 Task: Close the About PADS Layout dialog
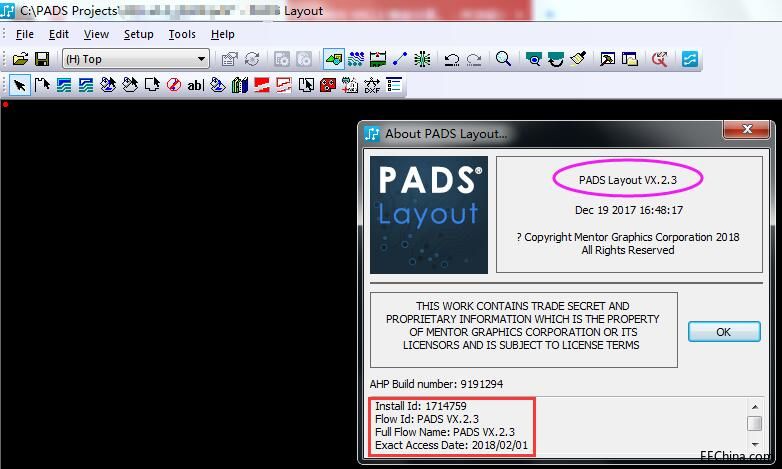pyautogui.click(x=747, y=129)
